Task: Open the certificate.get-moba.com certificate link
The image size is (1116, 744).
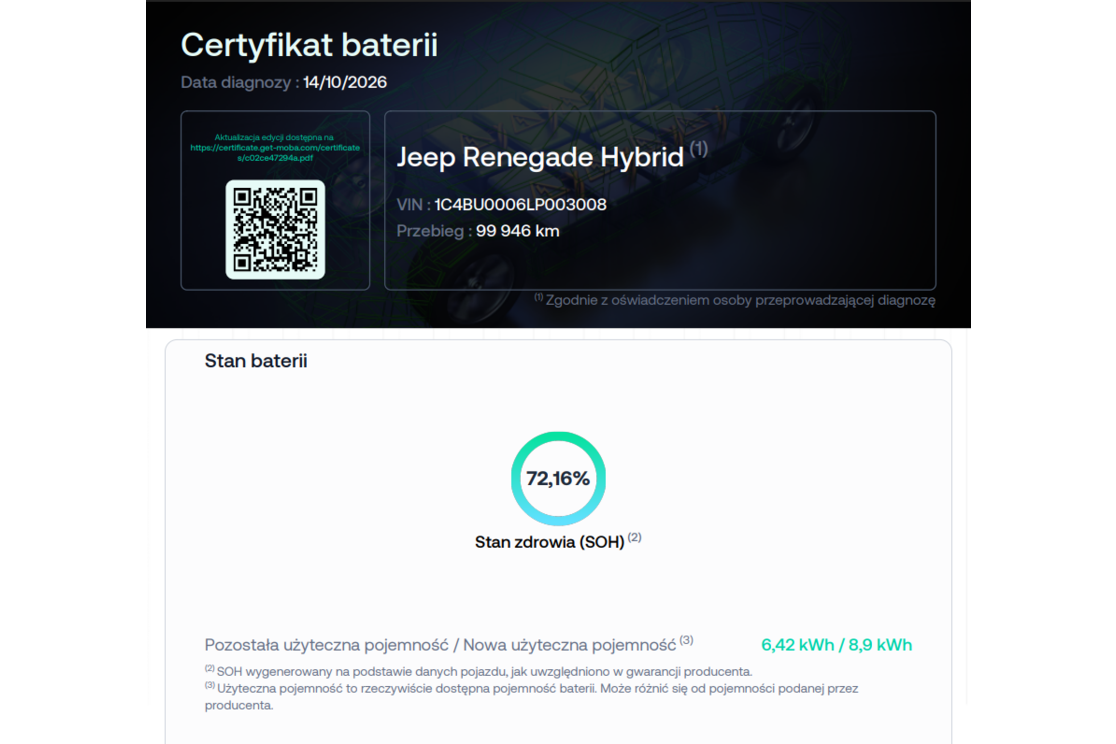Action: tap(275, 153)
